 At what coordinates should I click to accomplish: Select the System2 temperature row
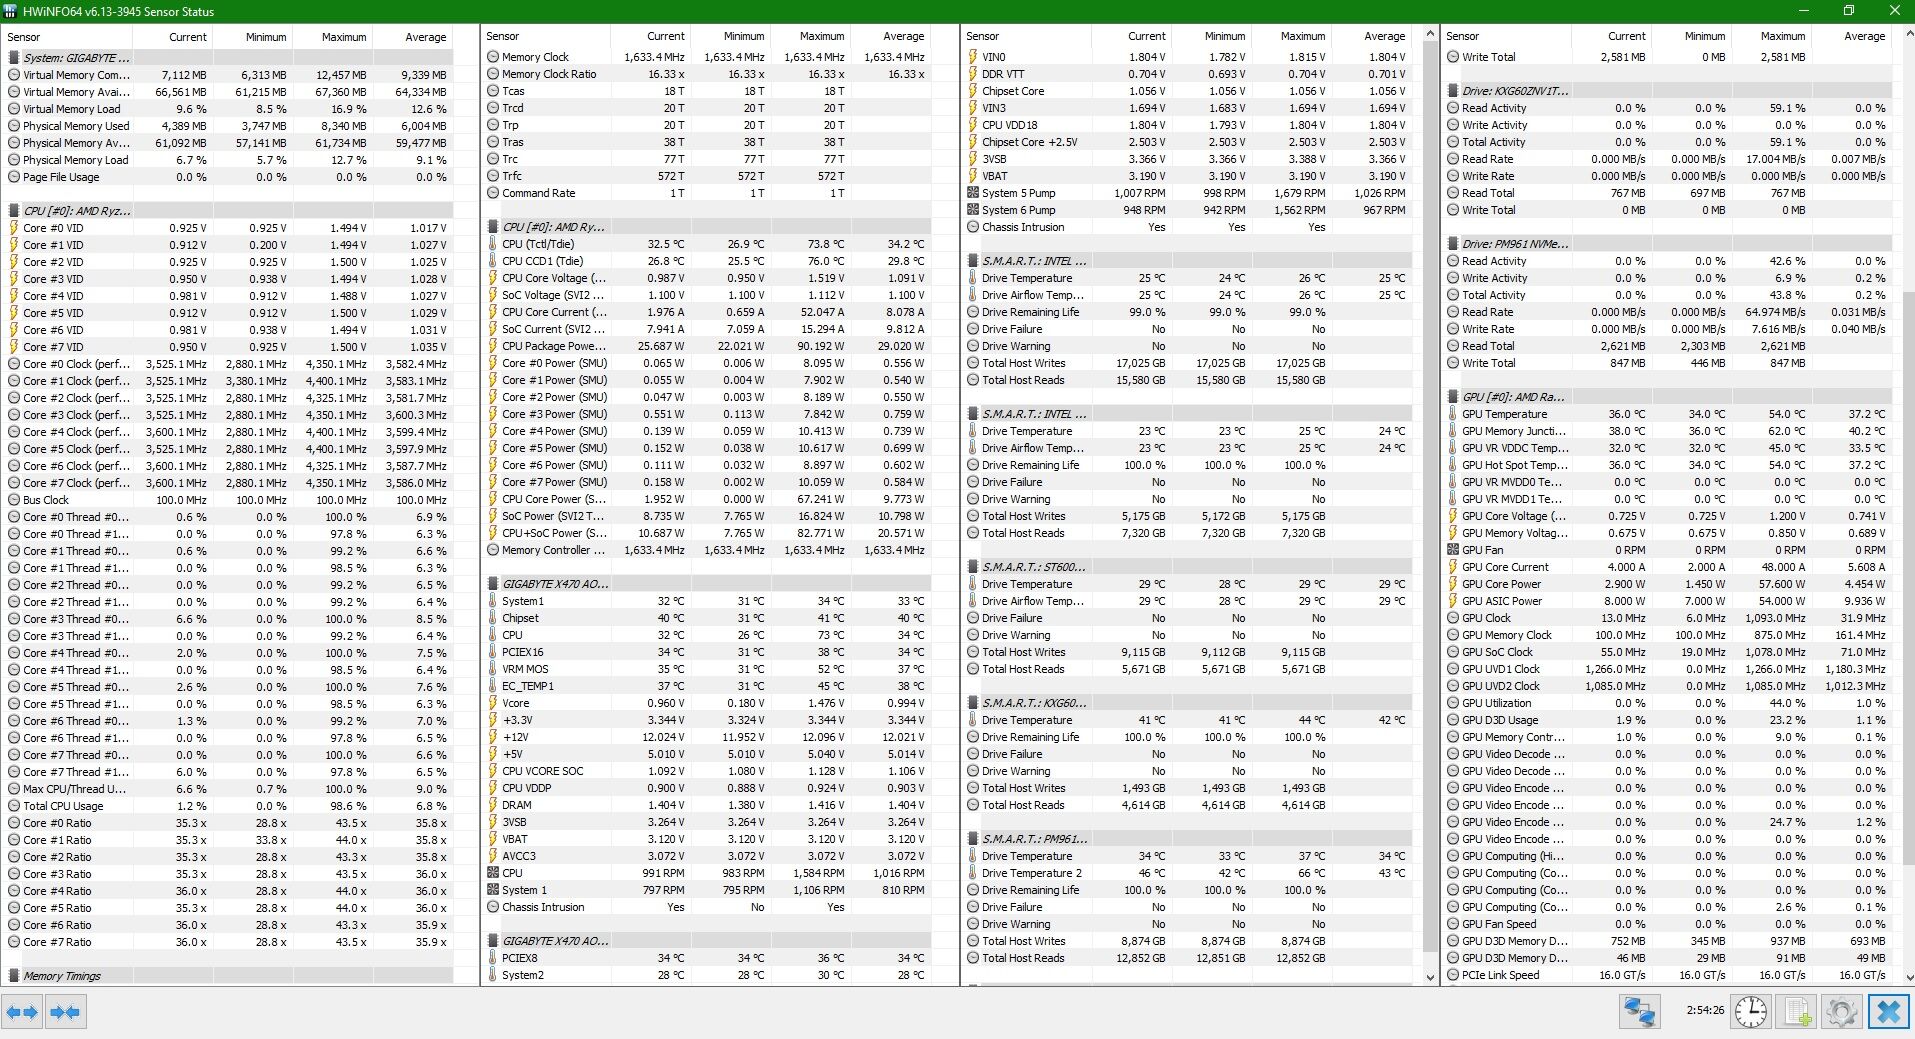pos(708,975)
